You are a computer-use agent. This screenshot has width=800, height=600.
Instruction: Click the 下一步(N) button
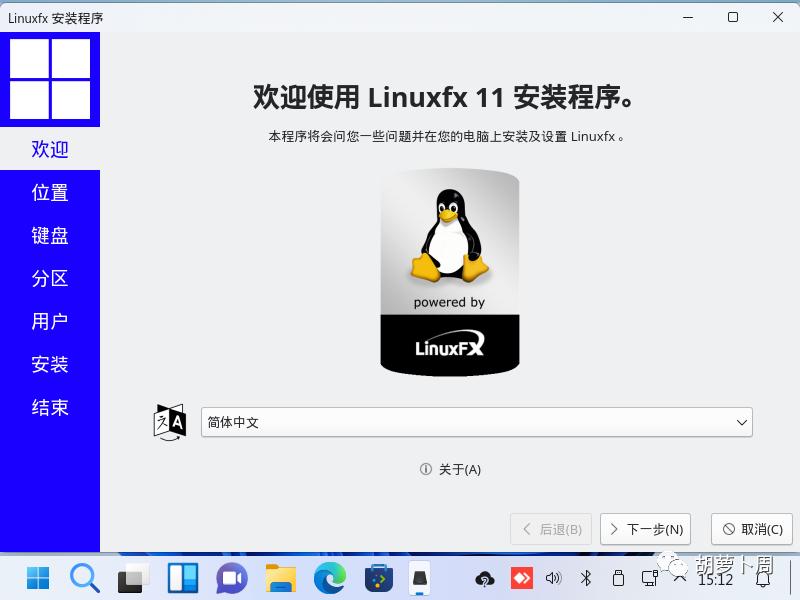tap(645, 529)
